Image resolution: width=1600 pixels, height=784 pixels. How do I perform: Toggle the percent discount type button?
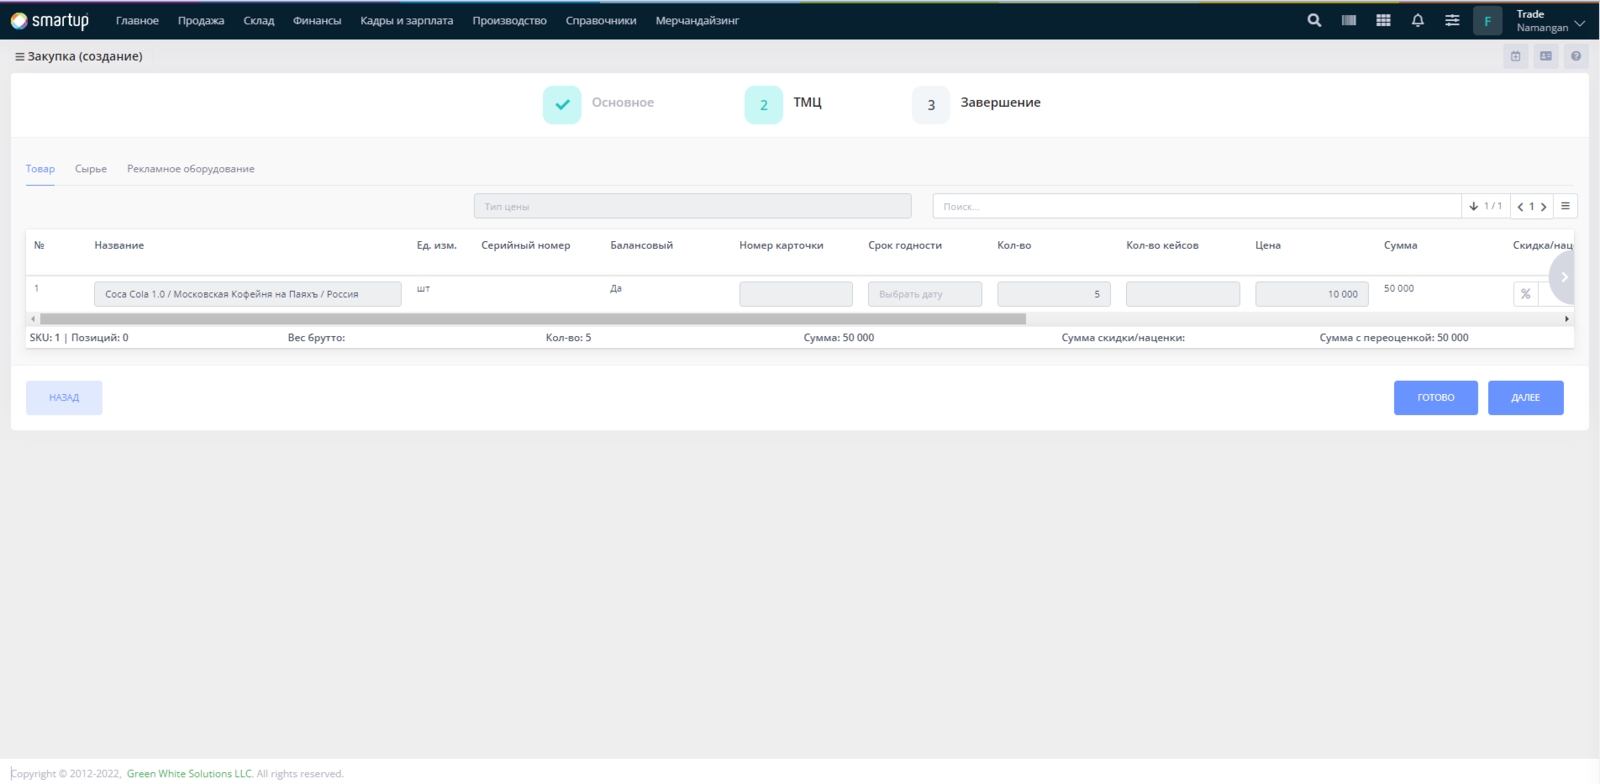pos(1525,294)
